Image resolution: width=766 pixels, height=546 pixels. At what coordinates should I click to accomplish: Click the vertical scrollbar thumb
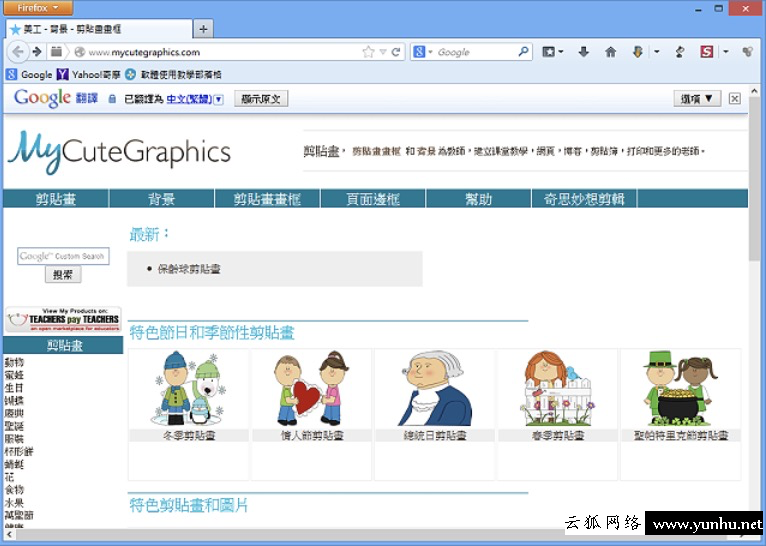click(x=754, y=179)
